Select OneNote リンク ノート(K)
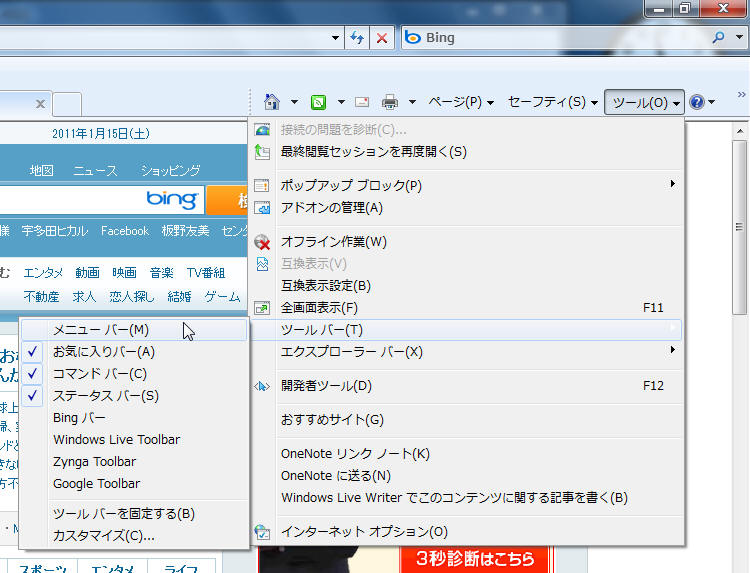This screenshot has width=750, height=573. [467, 454]
